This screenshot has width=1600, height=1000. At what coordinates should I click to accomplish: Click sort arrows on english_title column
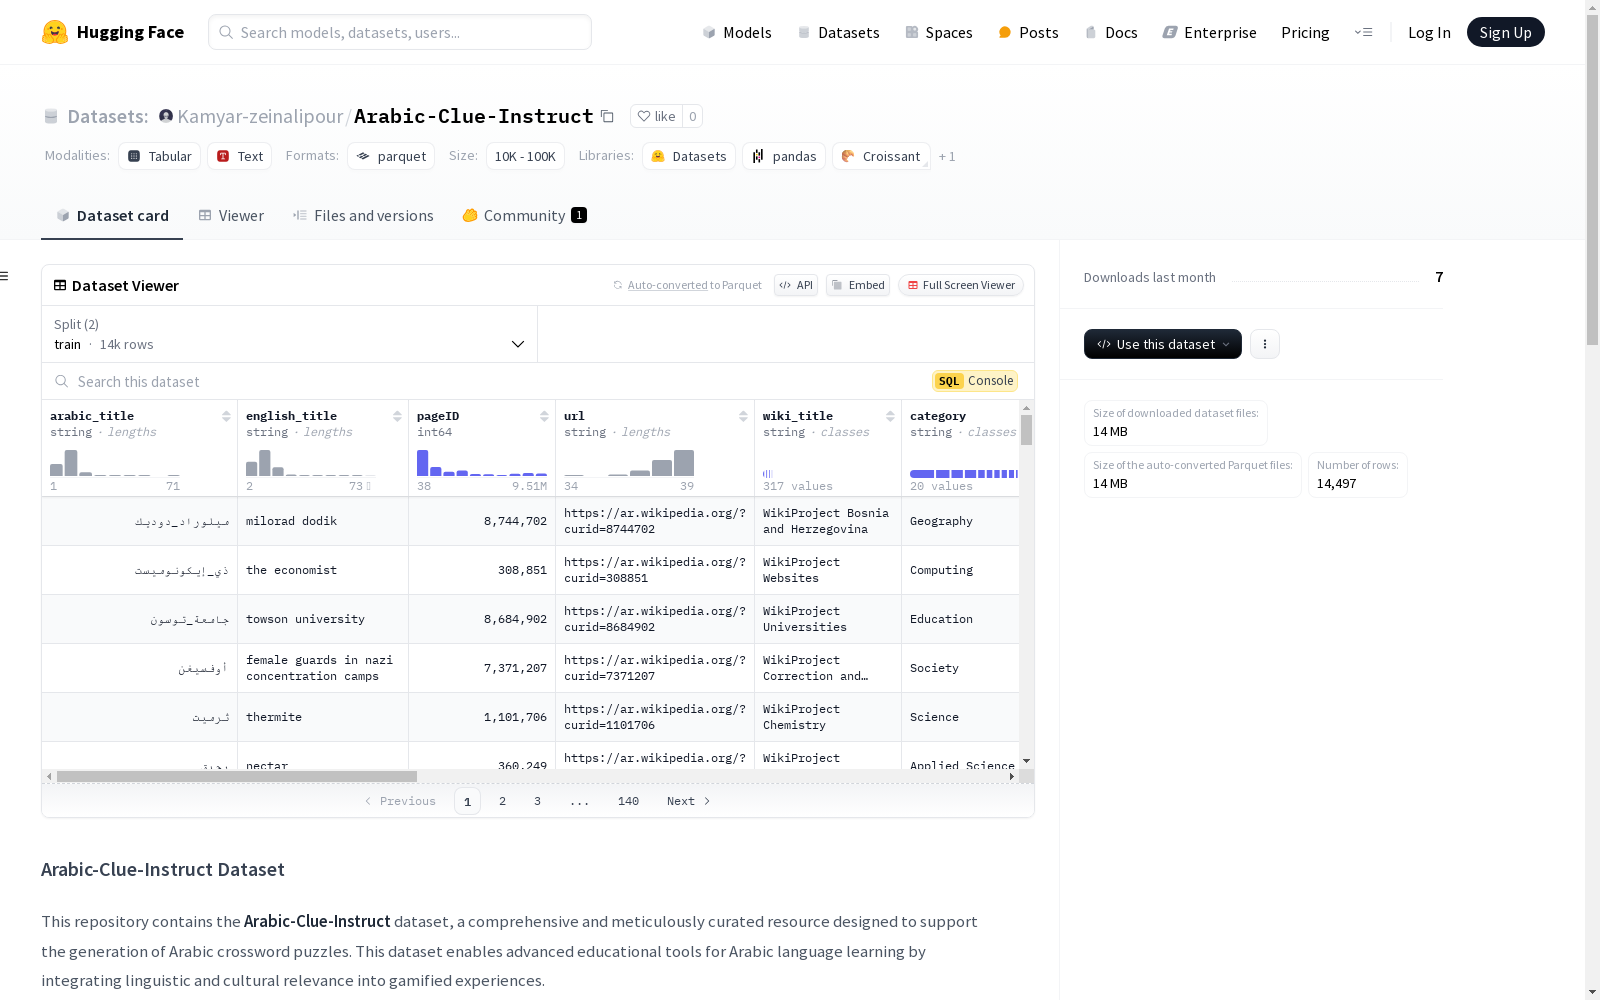[397, 416]
